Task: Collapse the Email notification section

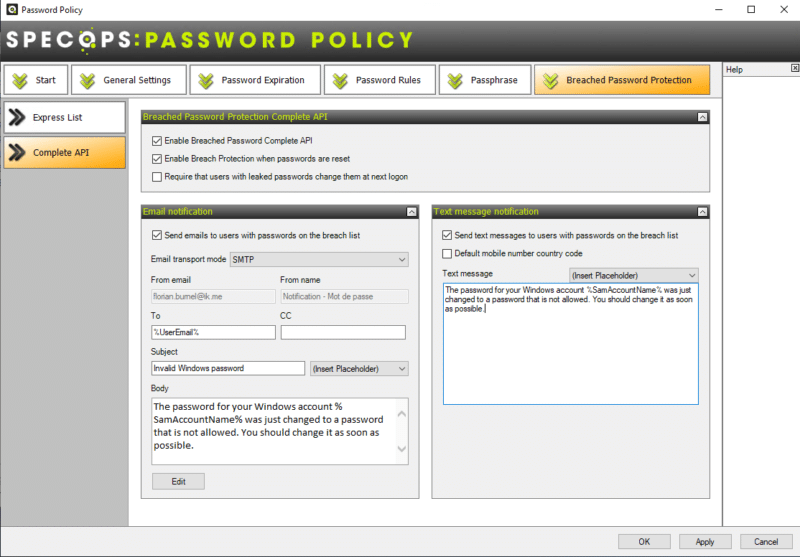Action: 412,212
